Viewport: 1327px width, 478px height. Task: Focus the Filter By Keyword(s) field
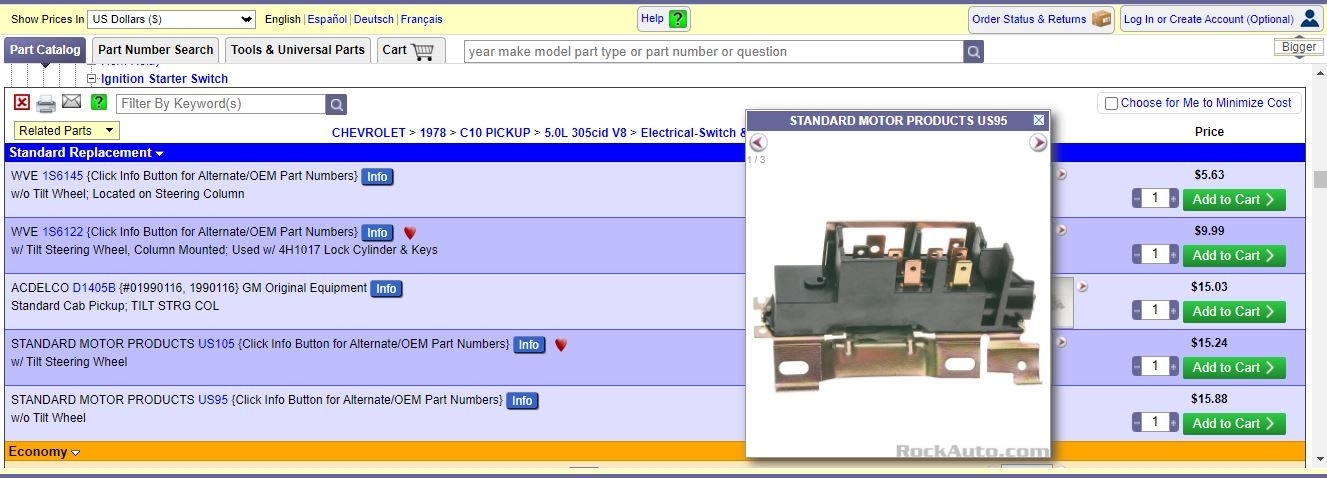(x=221, y=104)
